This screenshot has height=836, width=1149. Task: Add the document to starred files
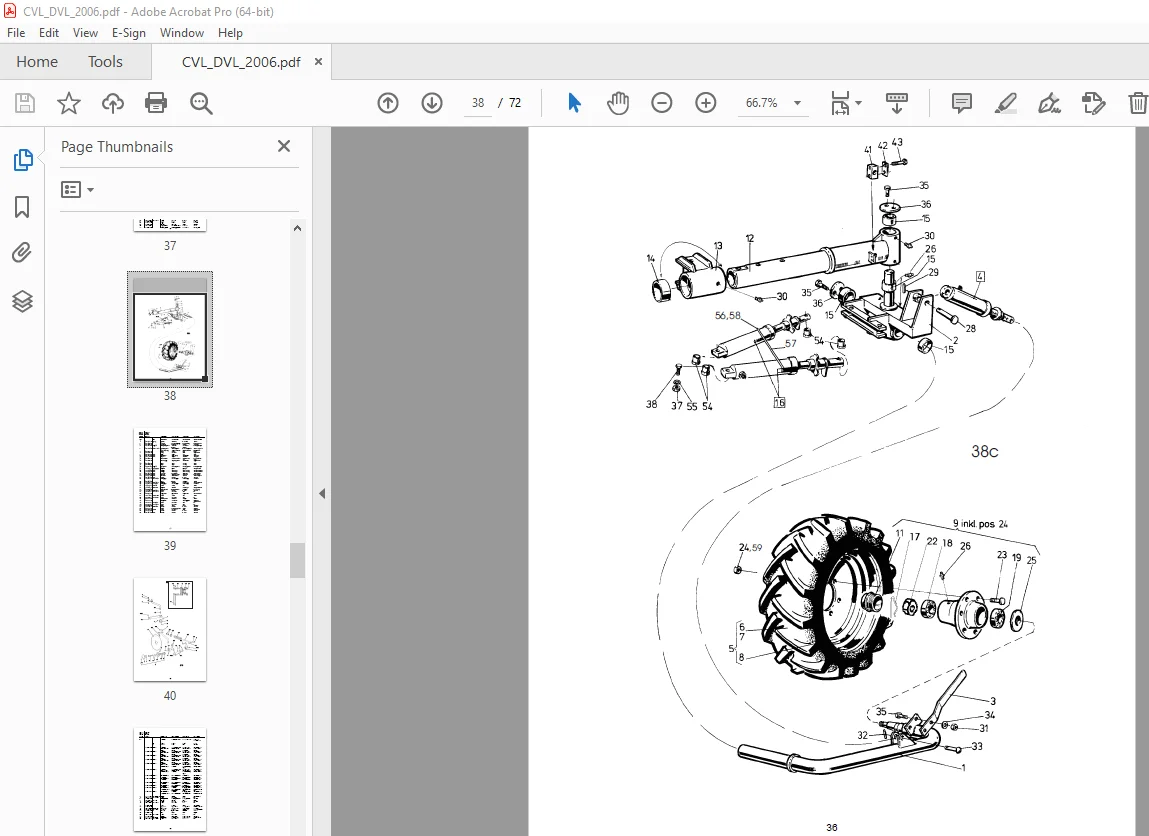(x=69, y=103)
